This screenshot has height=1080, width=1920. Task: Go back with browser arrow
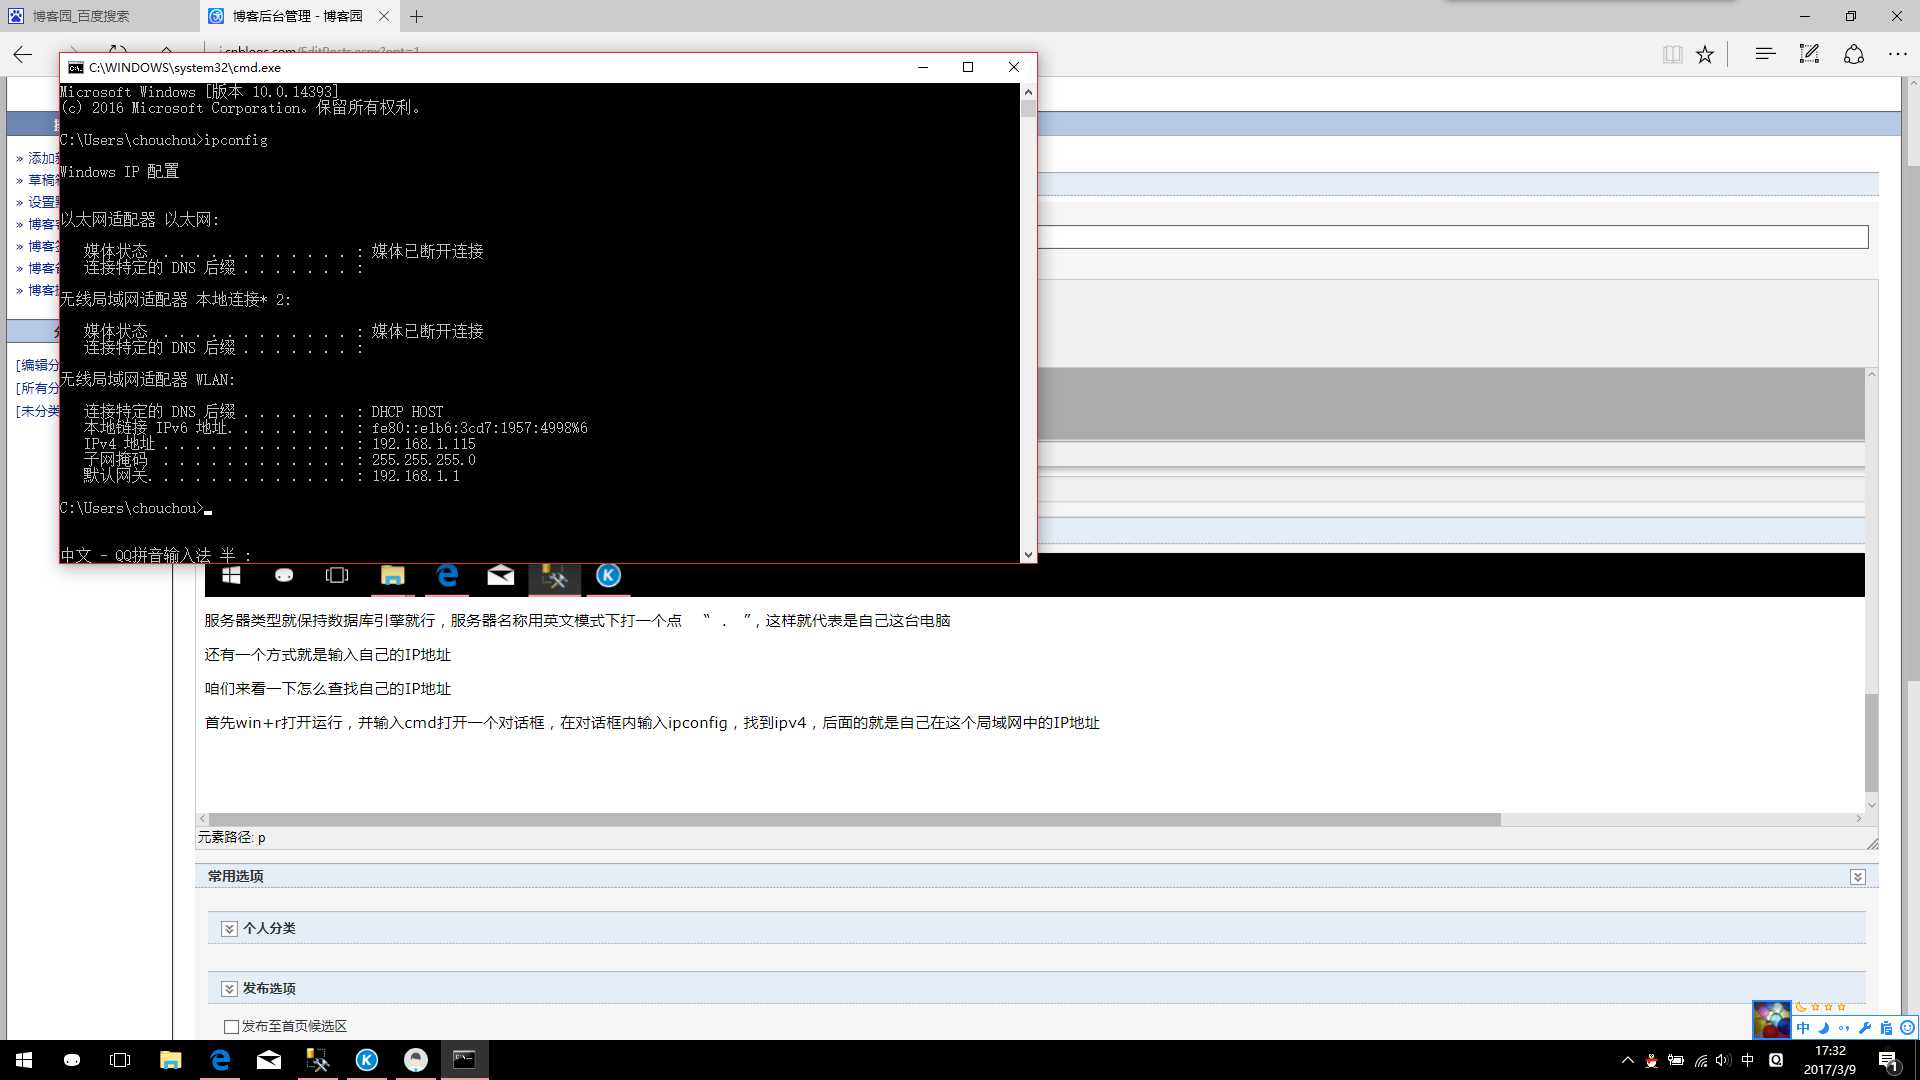[x=22, y=55]
